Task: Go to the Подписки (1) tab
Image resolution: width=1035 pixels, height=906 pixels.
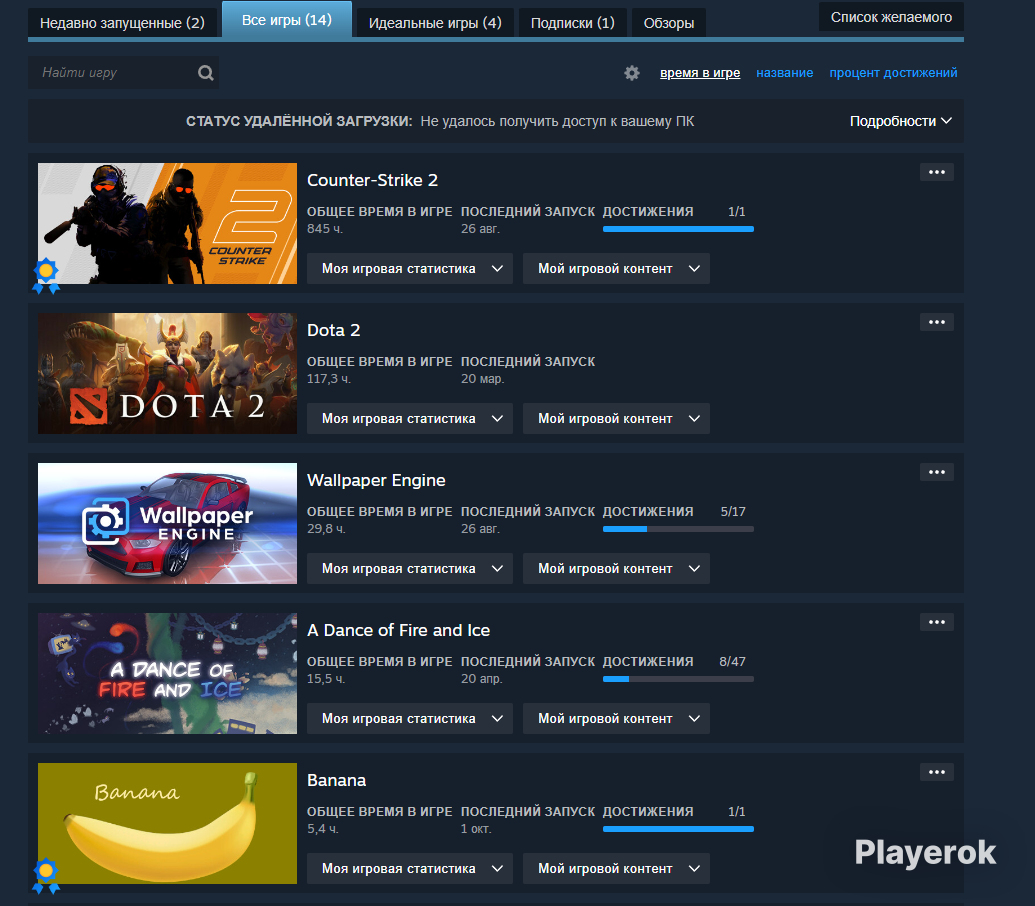Action: coord(572,23)
